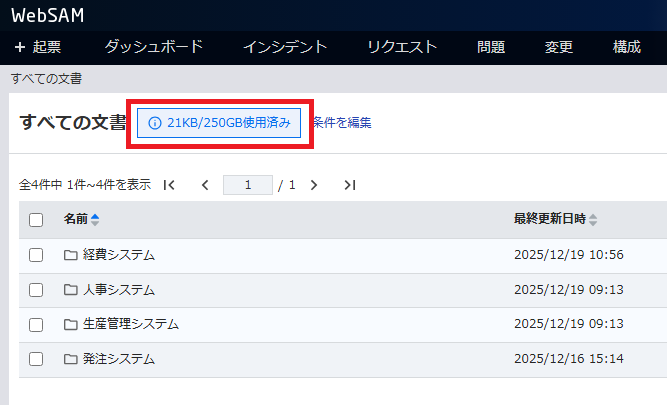Jump to the last page of results
This screenshot has height=405, width=667.
[x=349, y=185]
